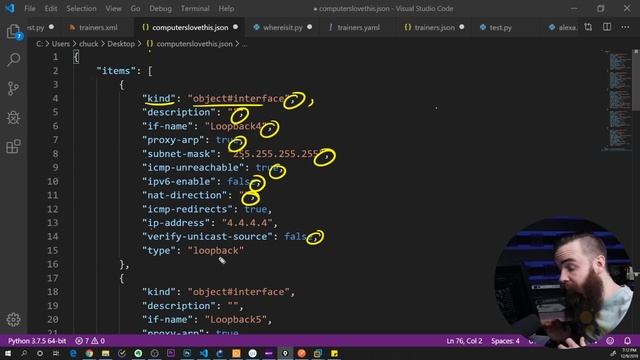Screen dimensions: 640x360
Task: Click the editor minimap
Action: click(x=617, y=100)
